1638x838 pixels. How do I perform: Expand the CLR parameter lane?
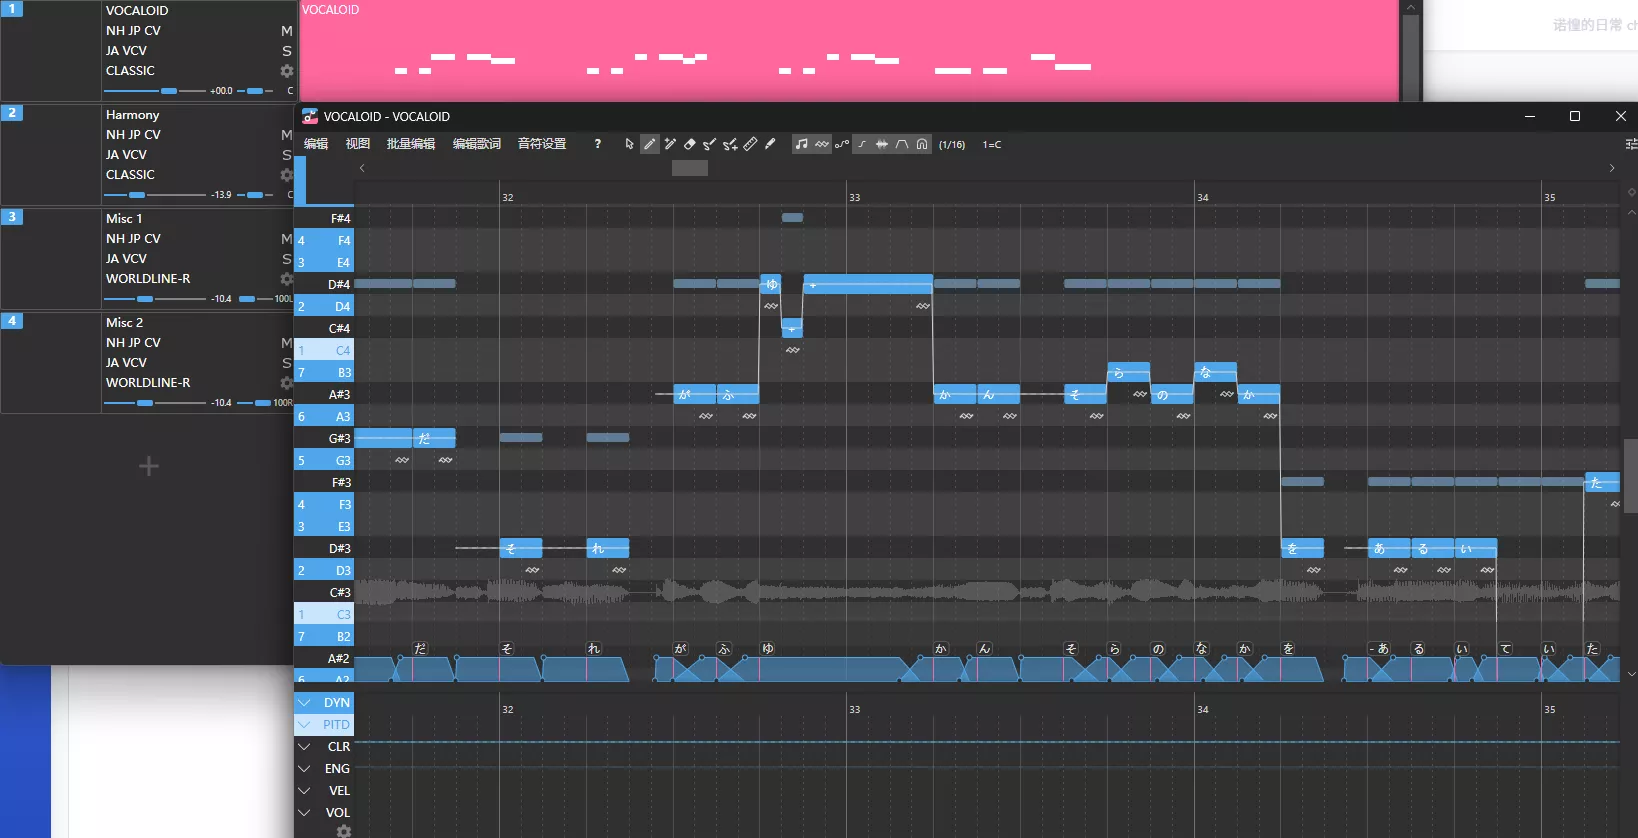304,747
